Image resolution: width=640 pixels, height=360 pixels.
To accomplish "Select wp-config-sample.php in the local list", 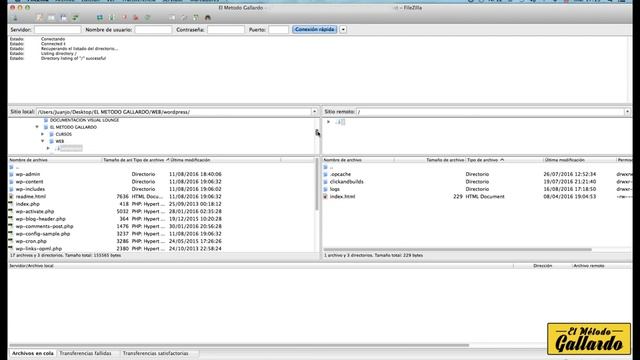I will pos(43,234).
